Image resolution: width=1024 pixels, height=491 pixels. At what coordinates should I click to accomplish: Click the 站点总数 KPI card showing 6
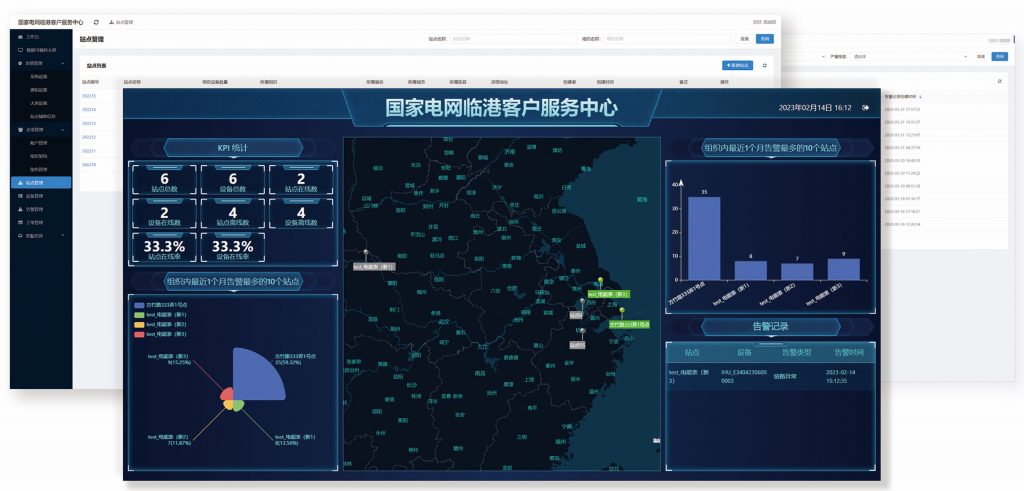coord(165,180)
